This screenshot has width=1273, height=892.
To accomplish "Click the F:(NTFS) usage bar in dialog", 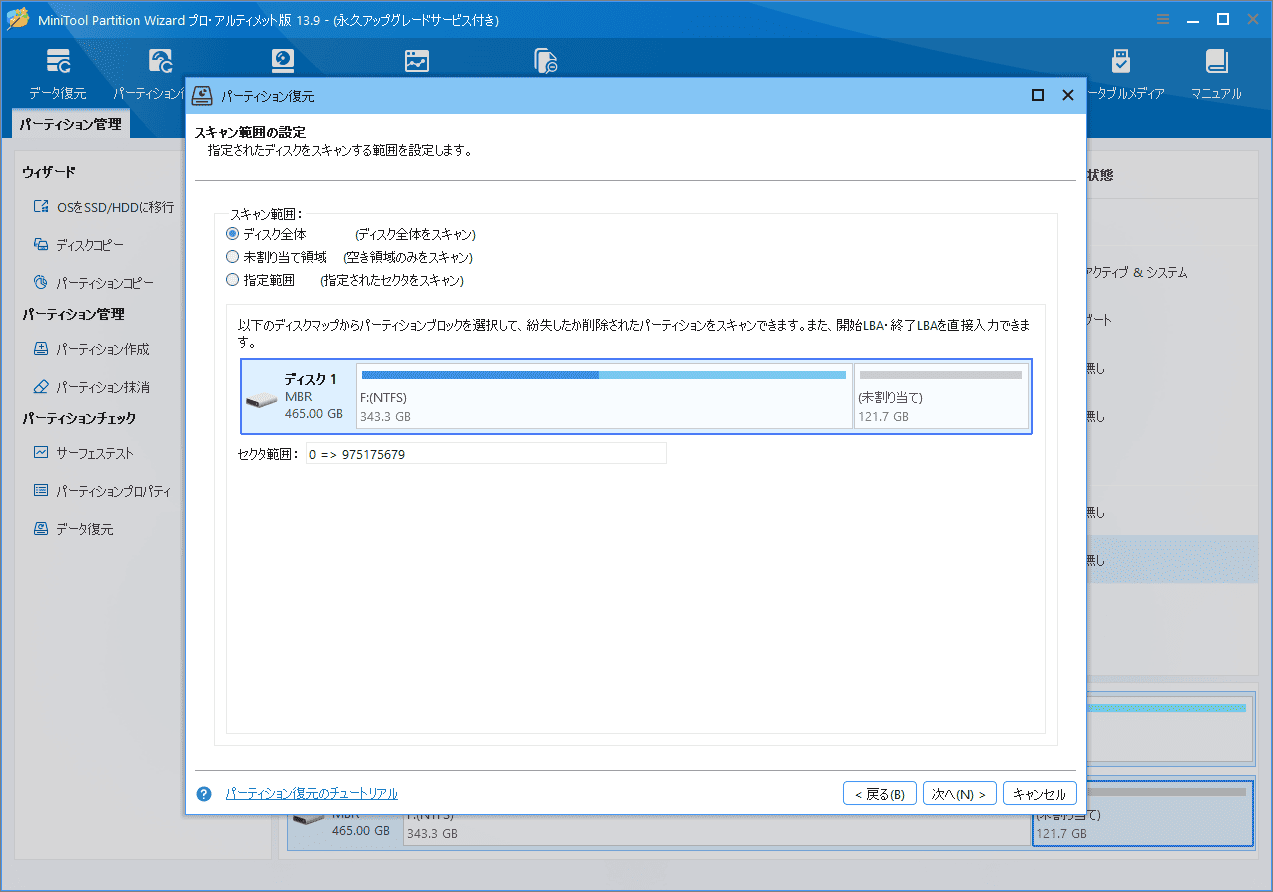I will (604, 375).
